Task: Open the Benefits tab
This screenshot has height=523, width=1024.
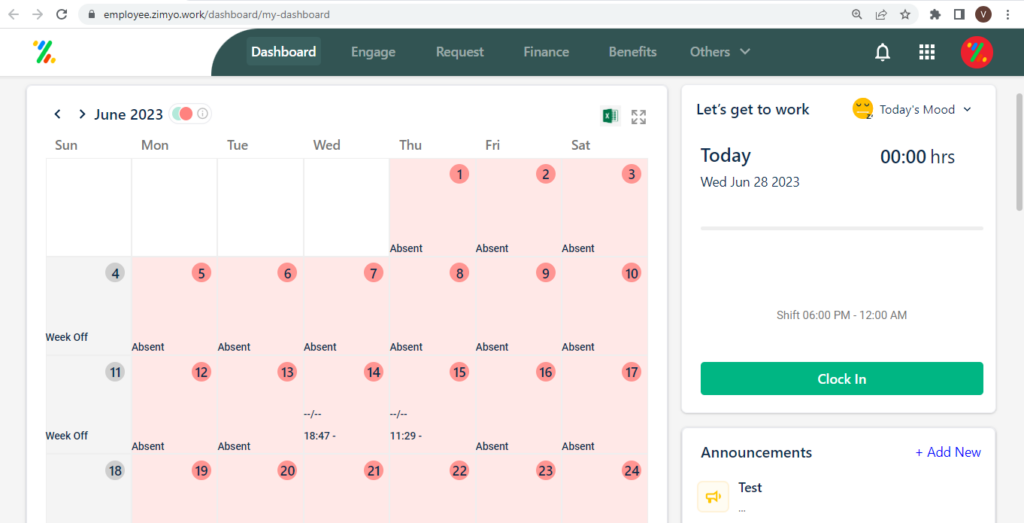Action: (632, 52)
